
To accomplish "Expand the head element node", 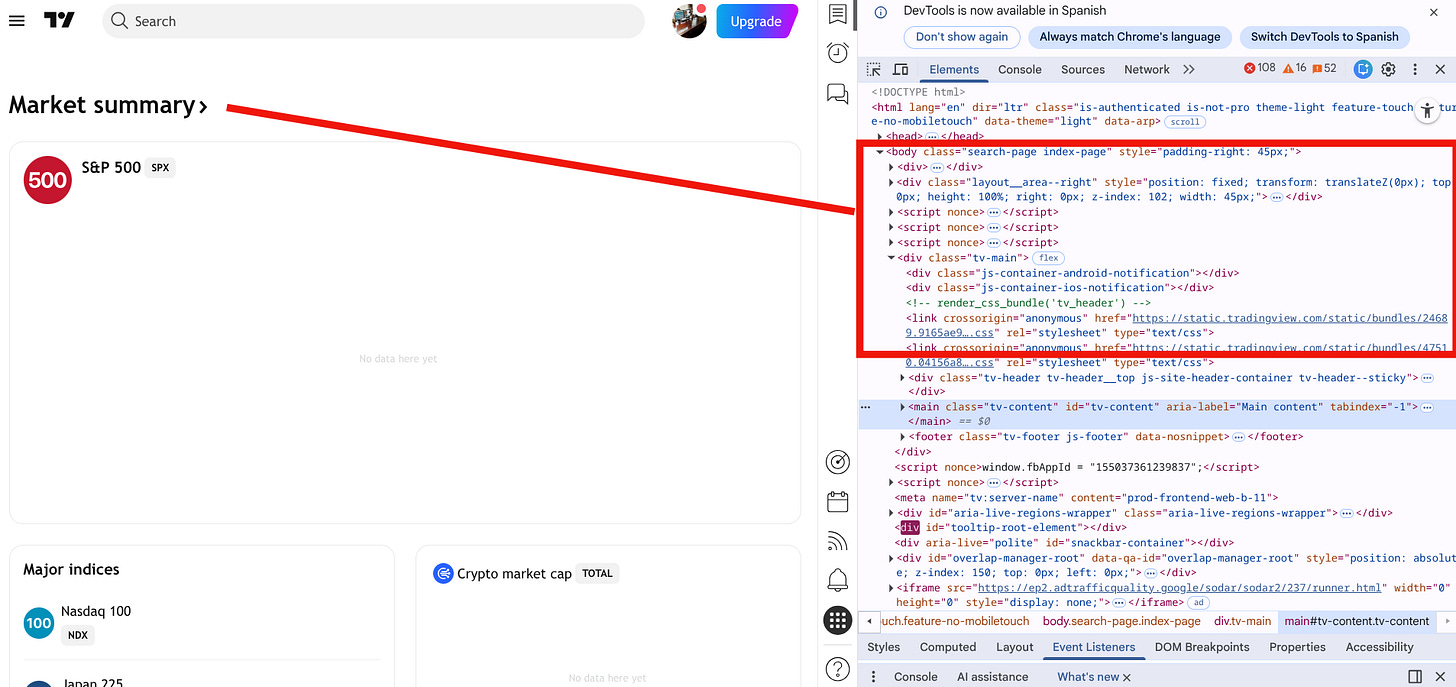I will (x=880, y=137).
